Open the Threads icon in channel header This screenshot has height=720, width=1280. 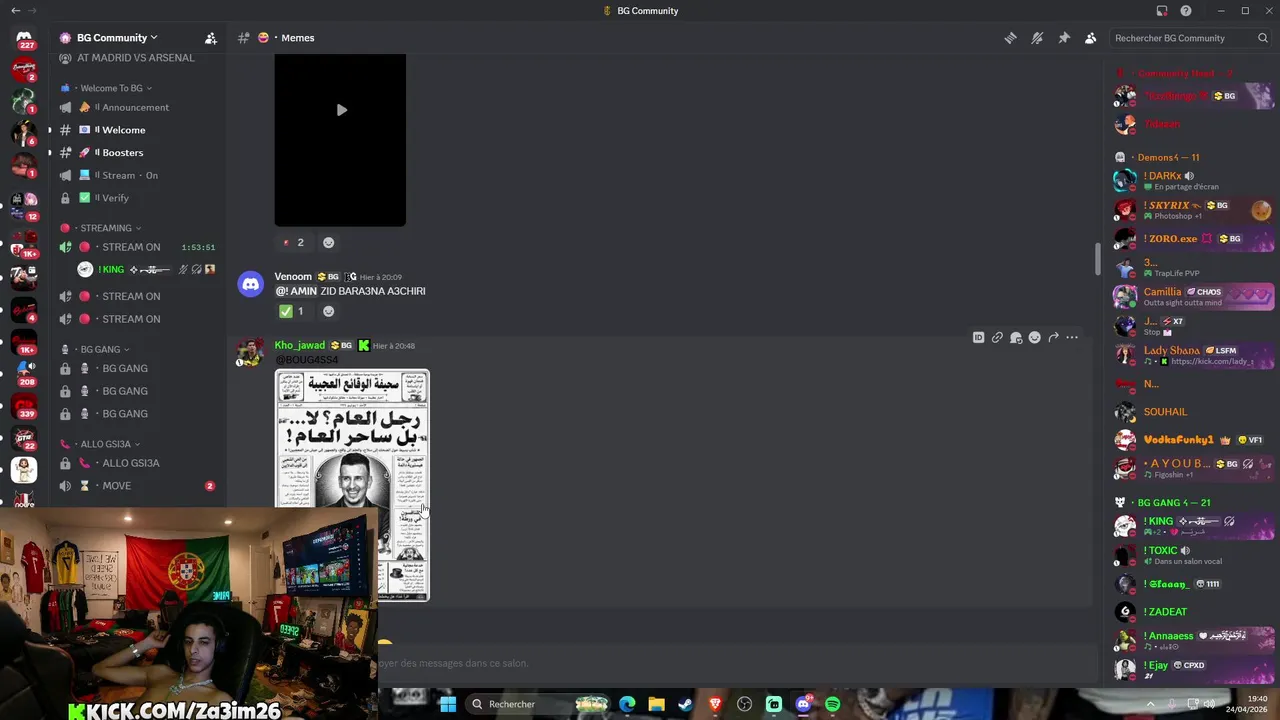point(1010,38)
